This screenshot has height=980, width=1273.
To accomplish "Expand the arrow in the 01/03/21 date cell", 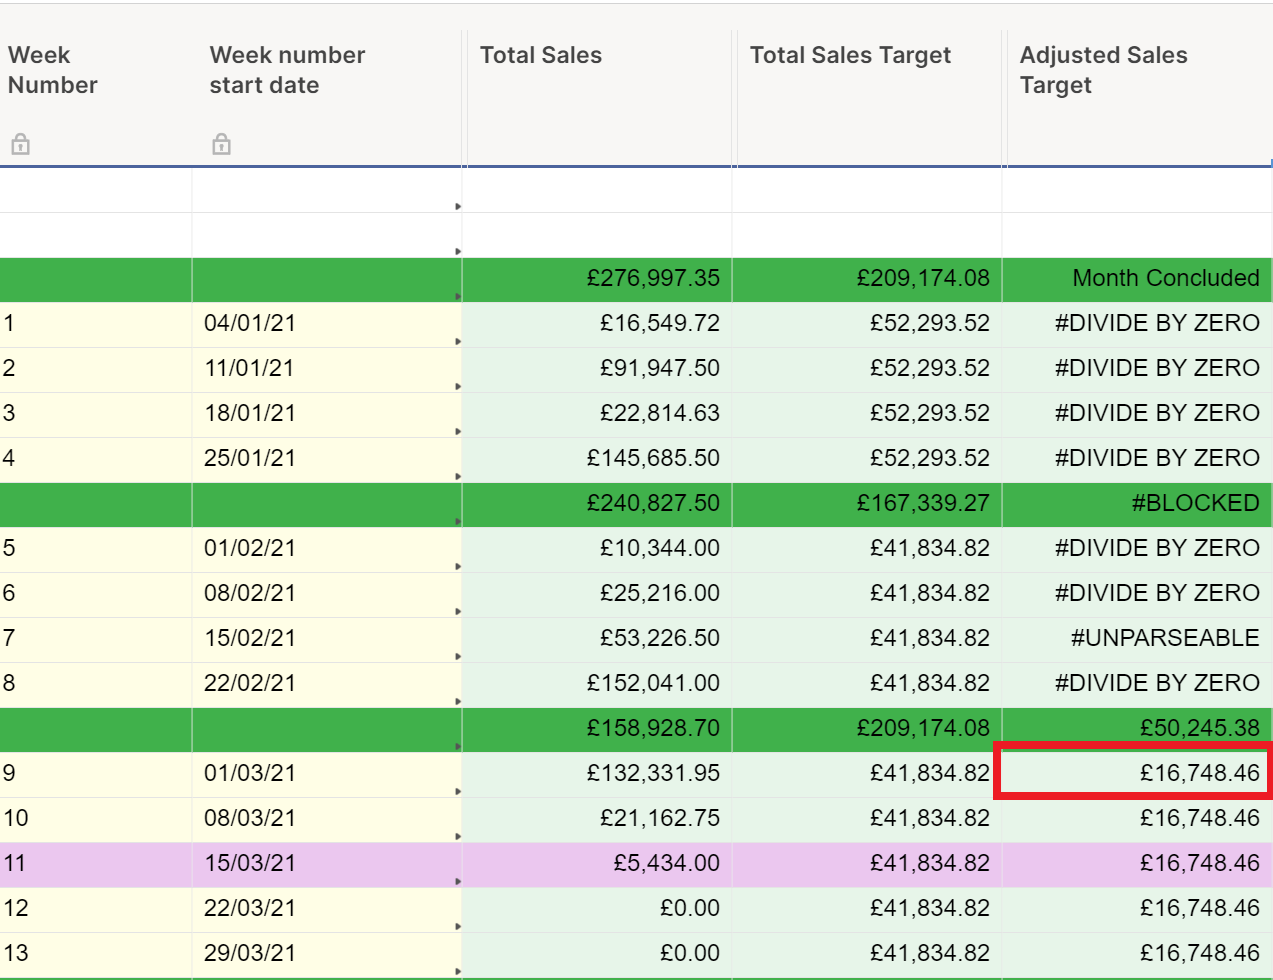I will [458, 792].
